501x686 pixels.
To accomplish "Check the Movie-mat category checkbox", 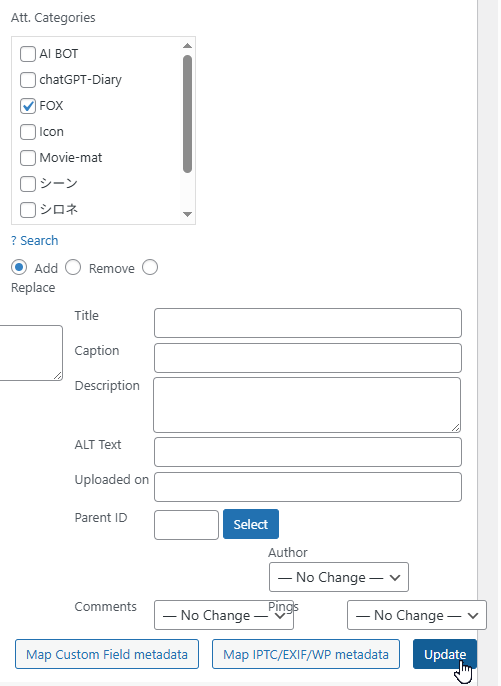I will pyautogui.click(x=28, y=158).
